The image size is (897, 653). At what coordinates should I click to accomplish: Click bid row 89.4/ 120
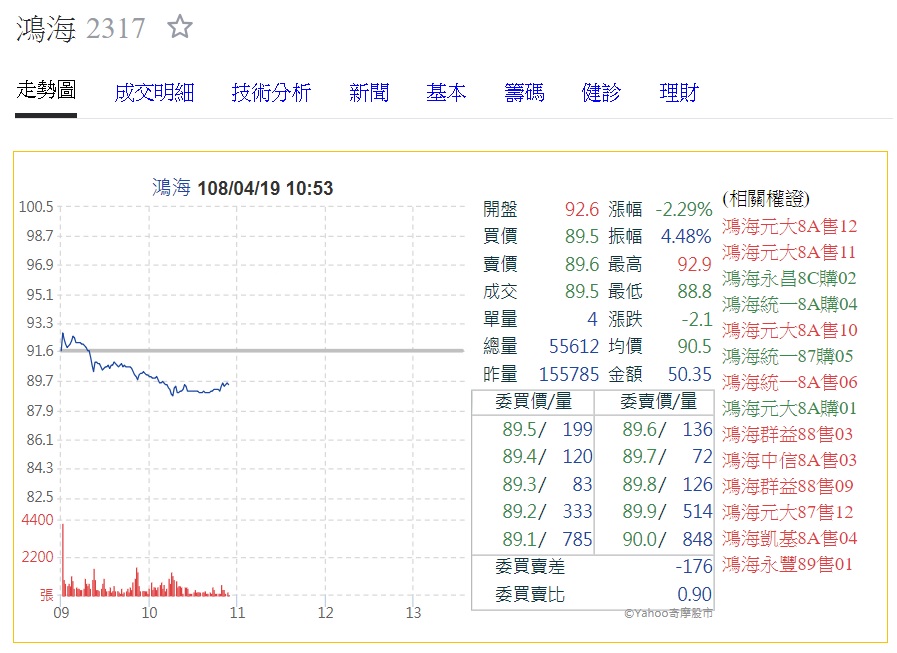pyautogui.click(x=547, y=457)
